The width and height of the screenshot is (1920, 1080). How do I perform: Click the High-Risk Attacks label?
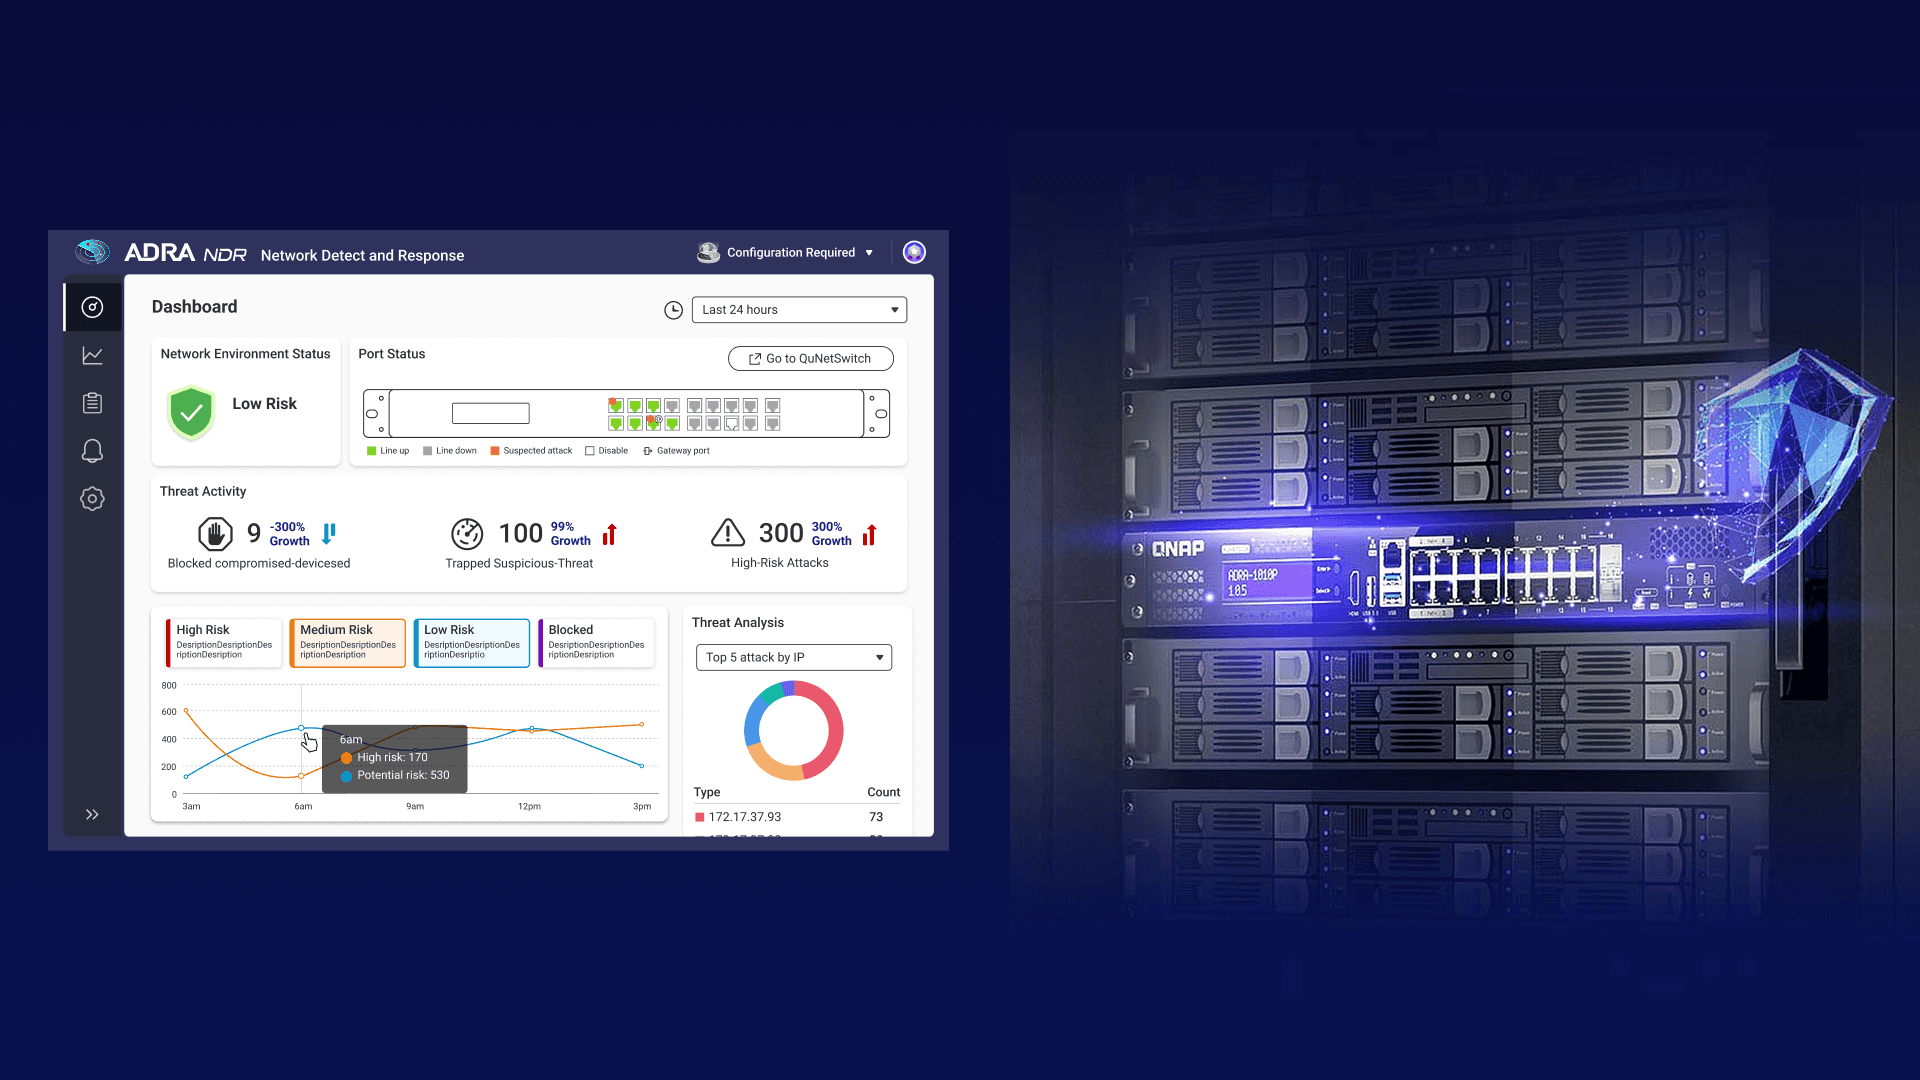[780, 563]
